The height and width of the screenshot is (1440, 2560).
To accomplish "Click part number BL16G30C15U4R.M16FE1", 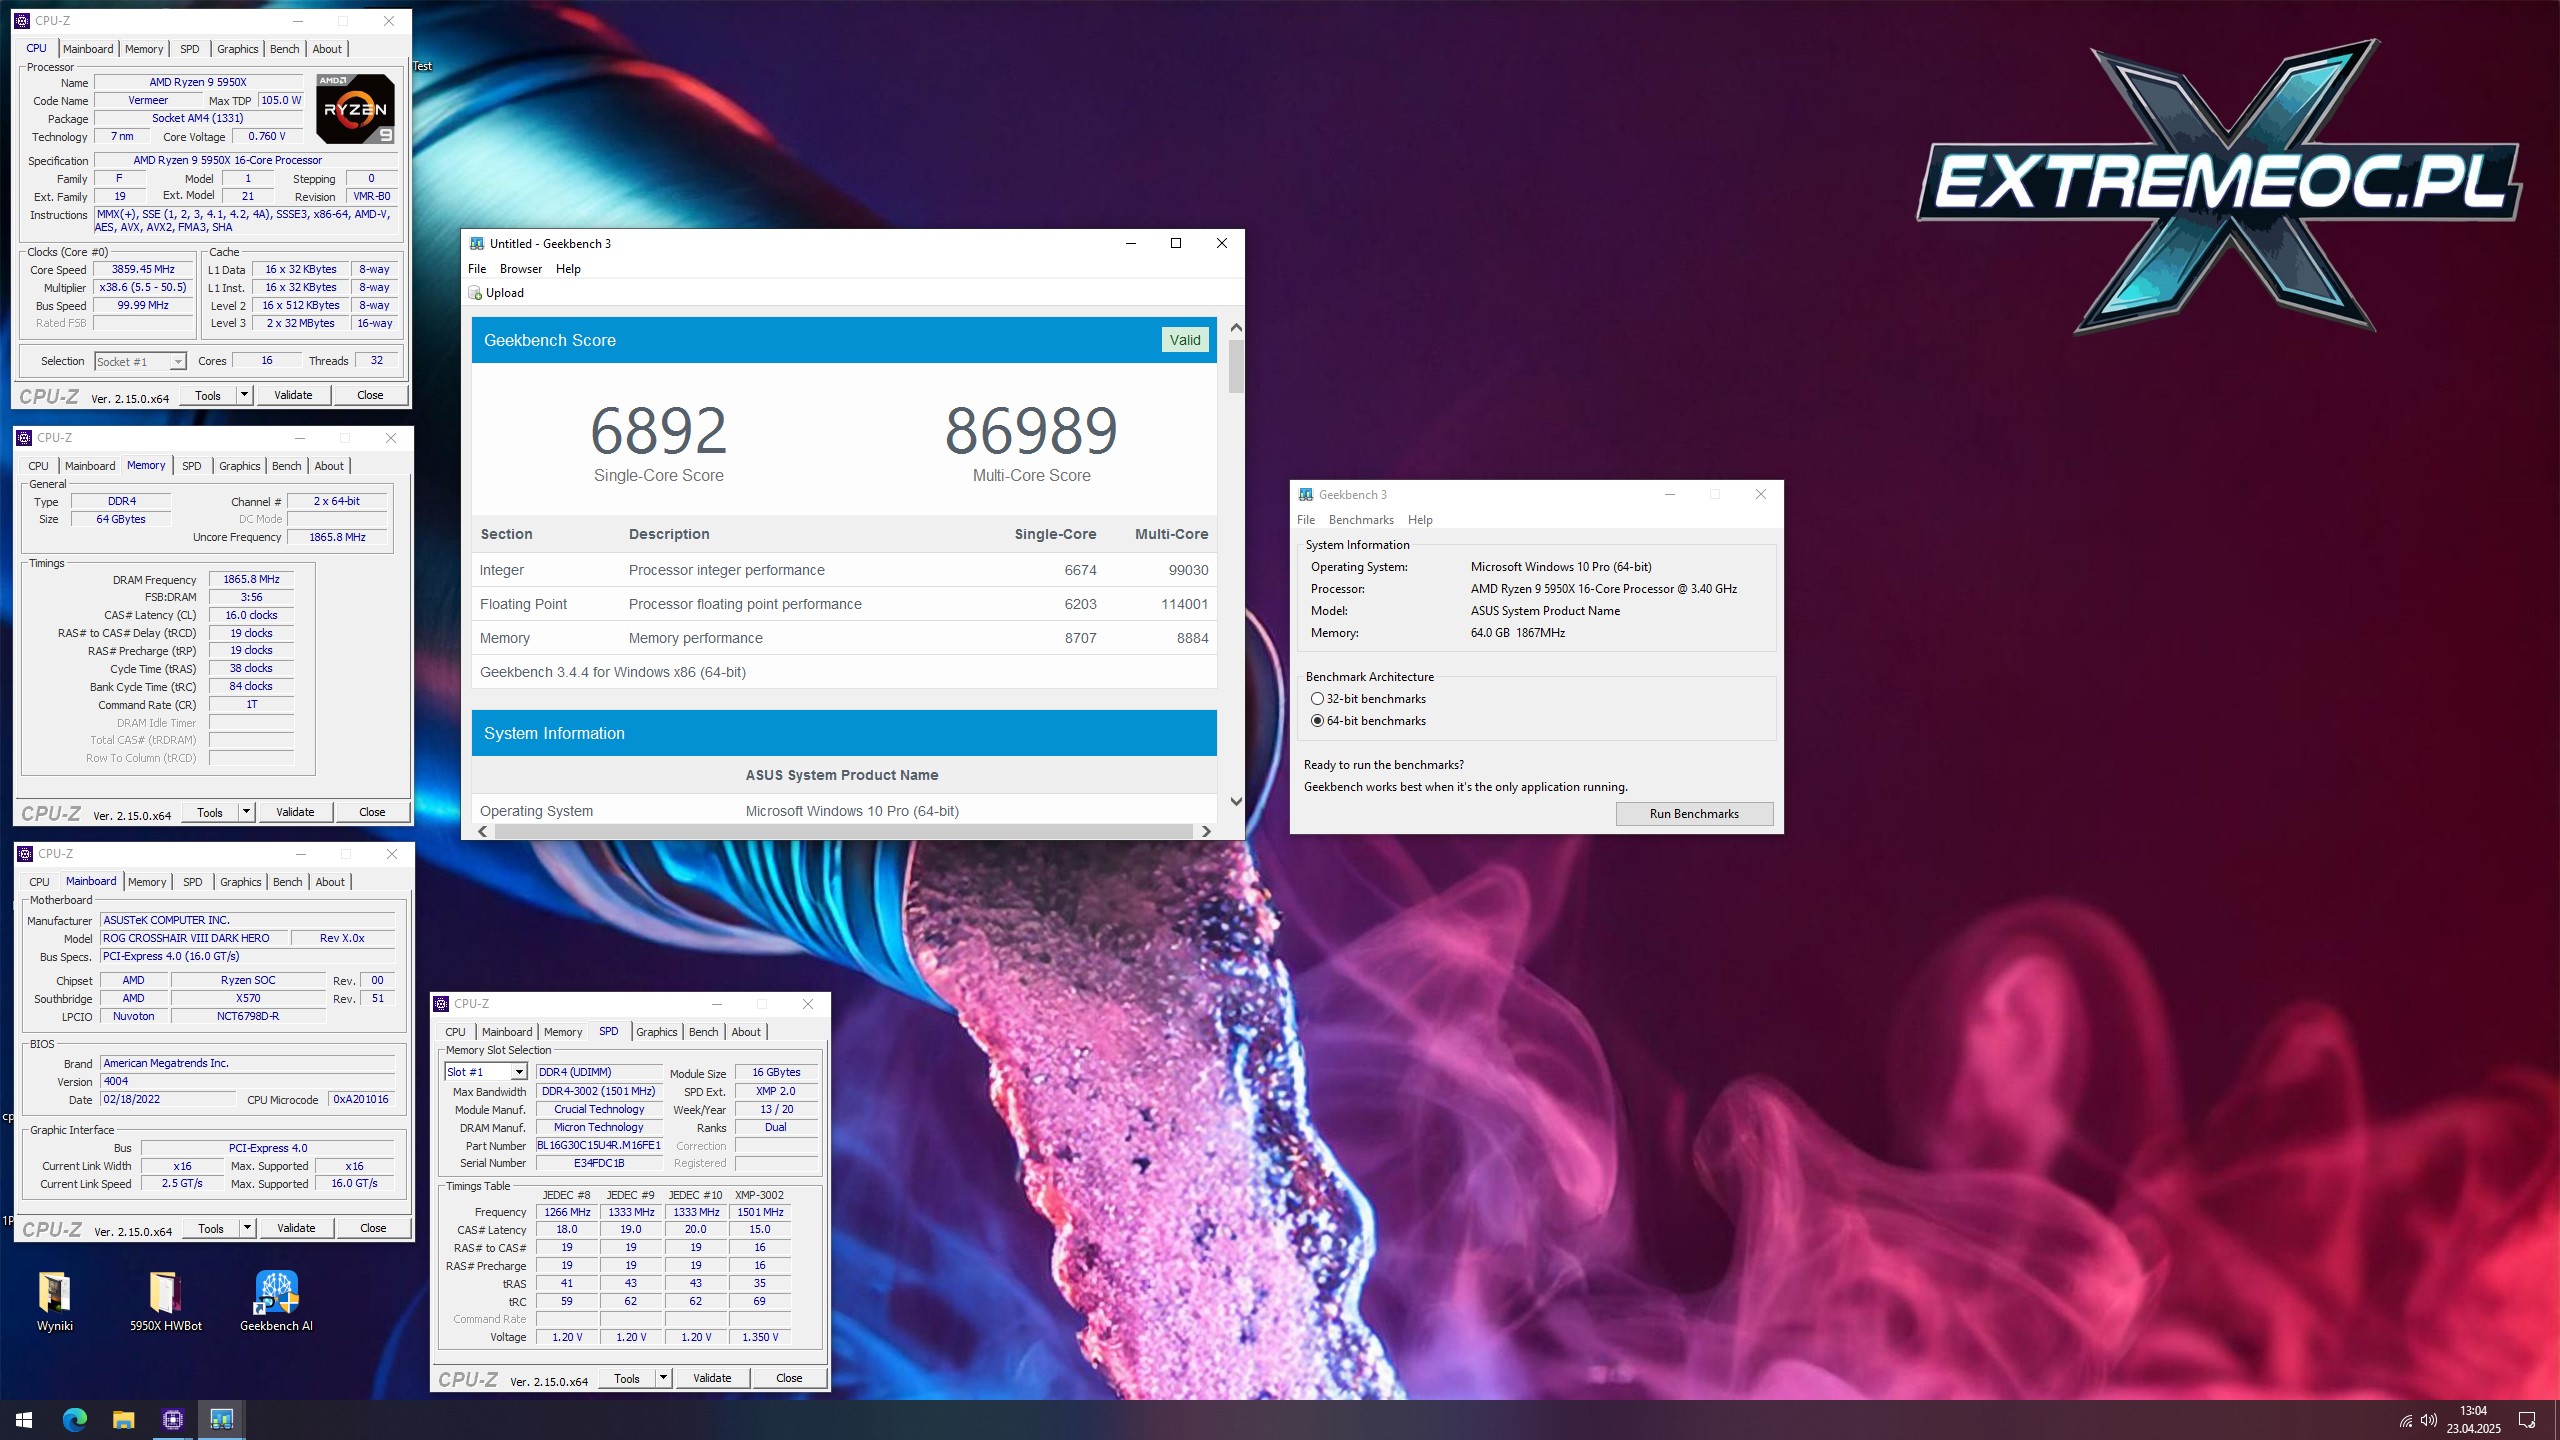I will coord(599,1145).
